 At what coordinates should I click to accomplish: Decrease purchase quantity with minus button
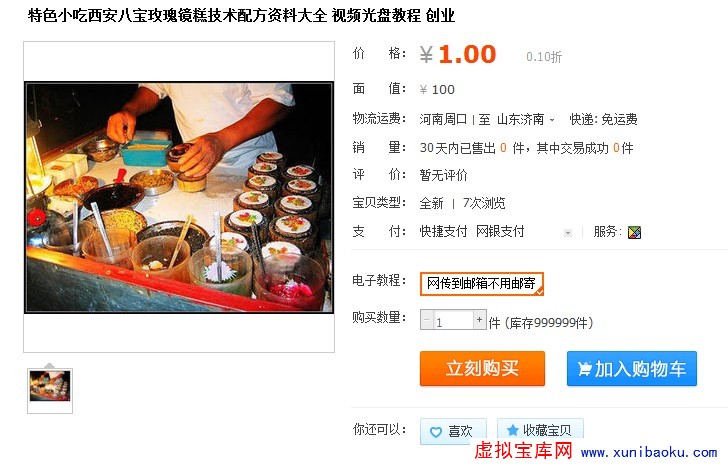[x=427, y=319]
